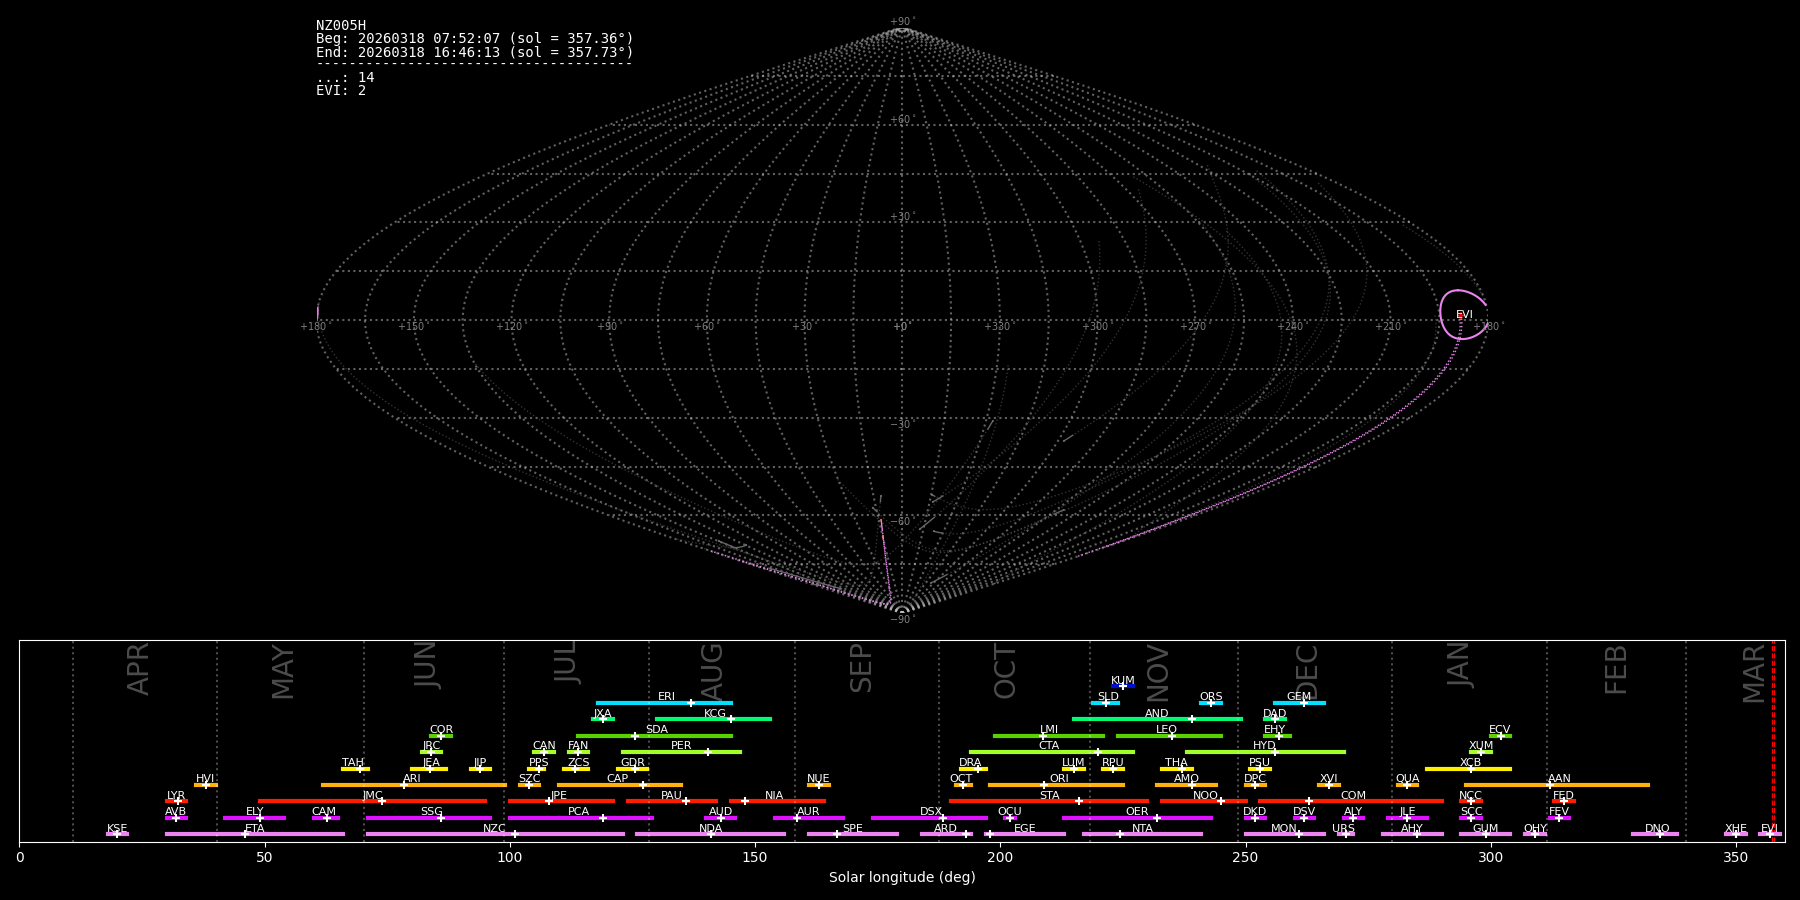Click the ETA shower label
Image resolution: width=1800 pixels, height=900 pixels.
255,829
